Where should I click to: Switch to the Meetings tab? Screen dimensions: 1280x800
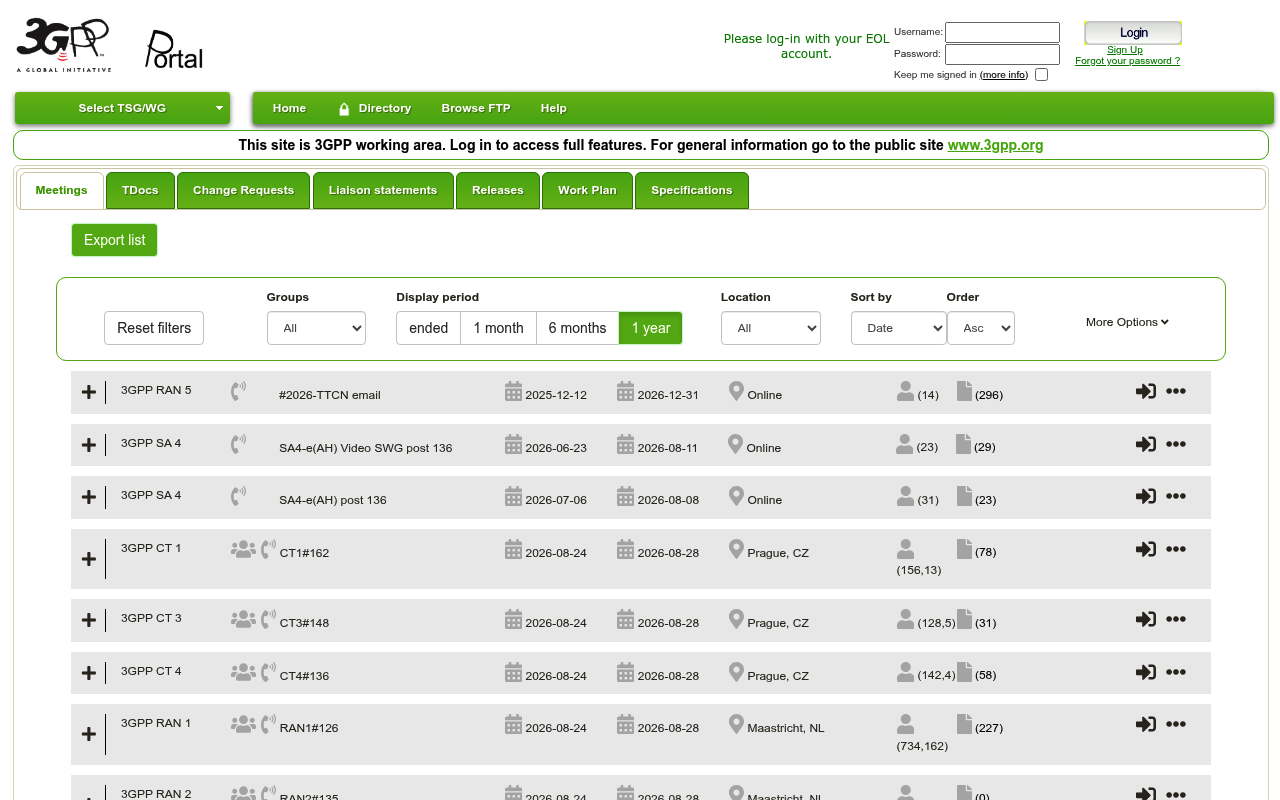61,190
